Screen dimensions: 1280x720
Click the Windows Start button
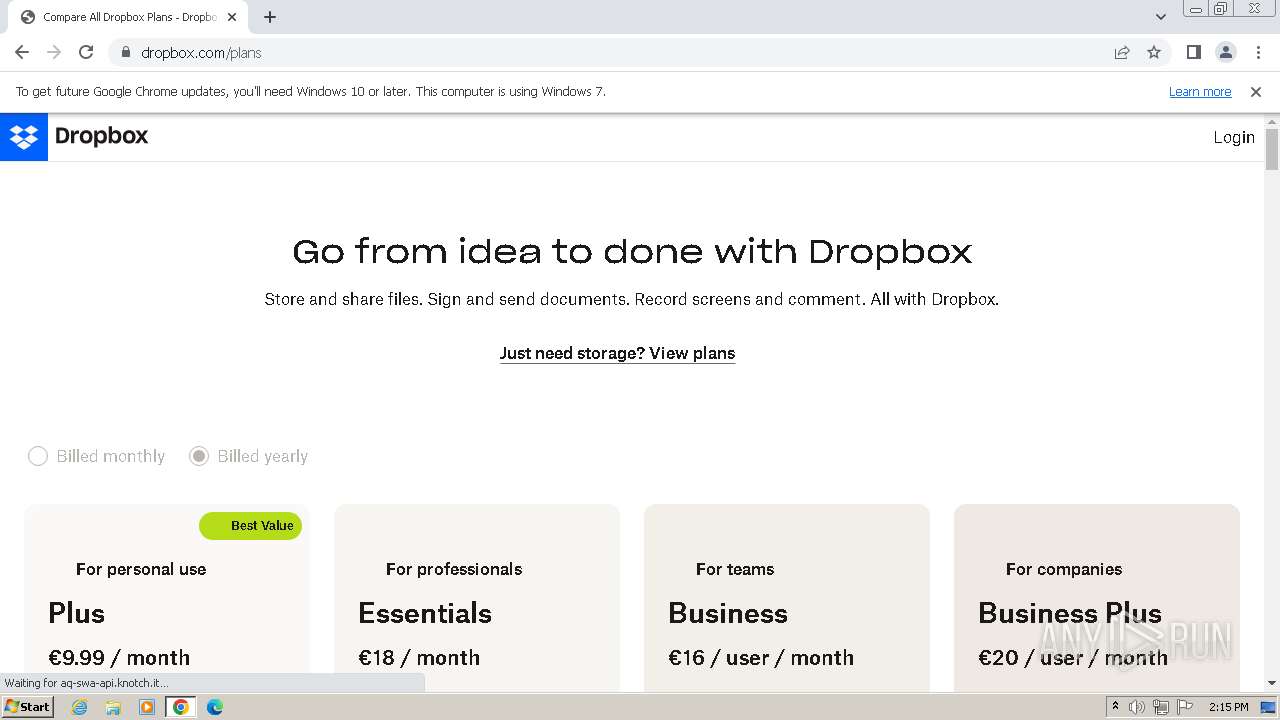click(x=27, y=707)
